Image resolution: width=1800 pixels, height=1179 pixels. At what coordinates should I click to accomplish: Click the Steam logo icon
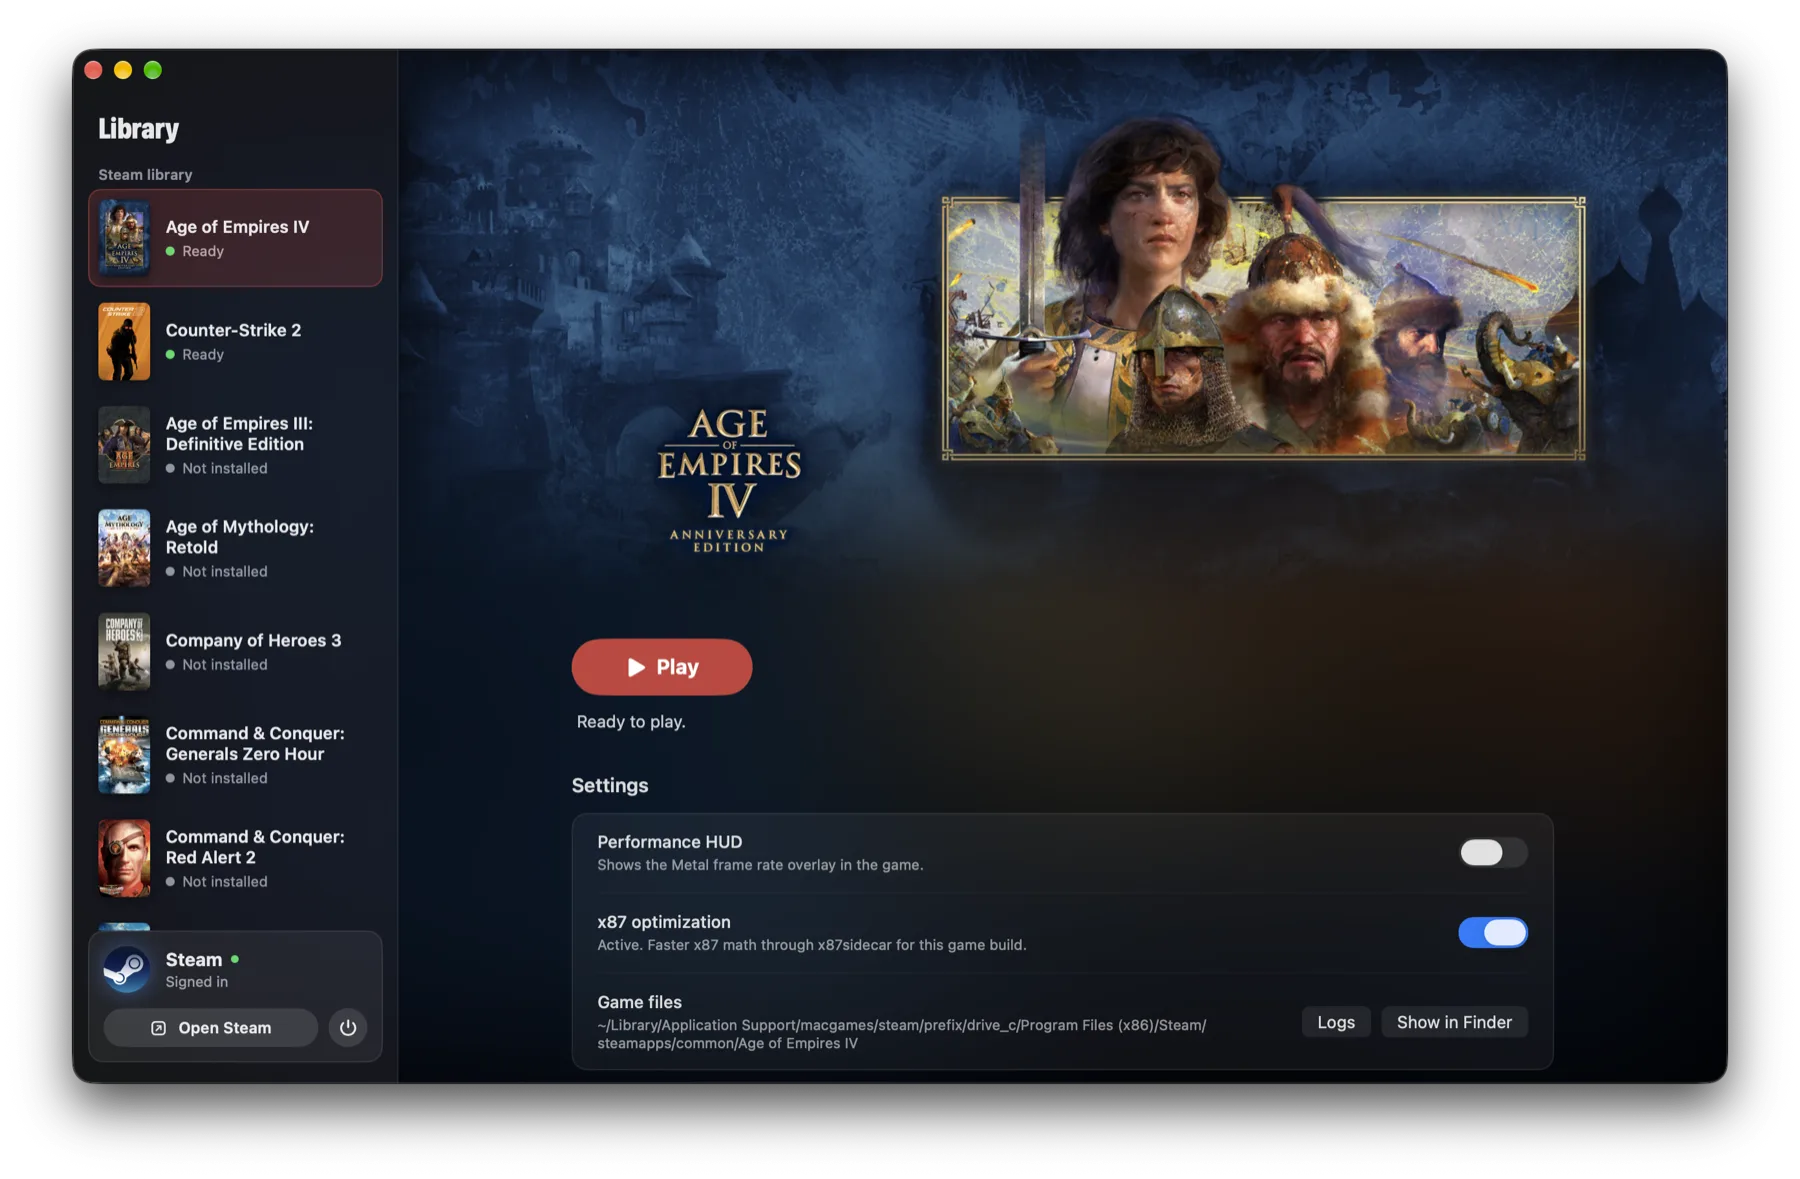tap(127, 969)
